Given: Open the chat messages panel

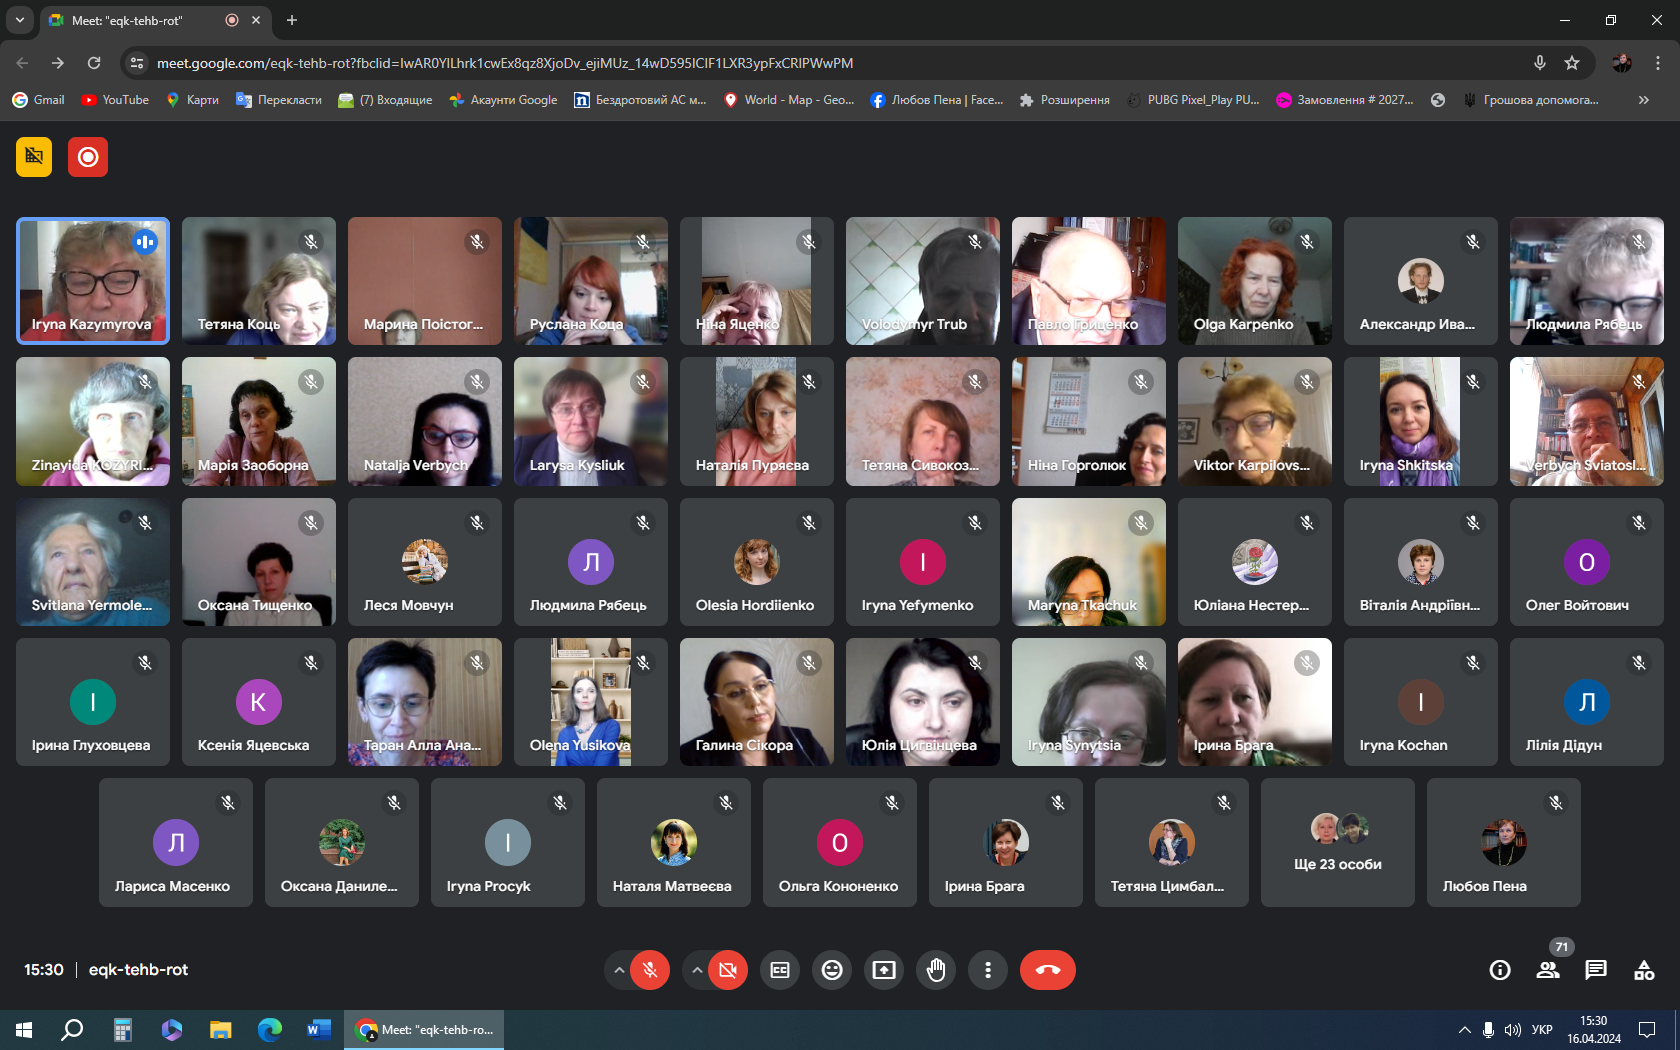Looking at the screenshot, I should tap(1596, 970).
